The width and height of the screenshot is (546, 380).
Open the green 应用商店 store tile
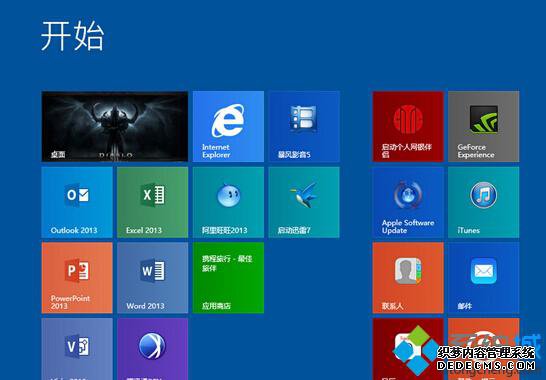228,278
